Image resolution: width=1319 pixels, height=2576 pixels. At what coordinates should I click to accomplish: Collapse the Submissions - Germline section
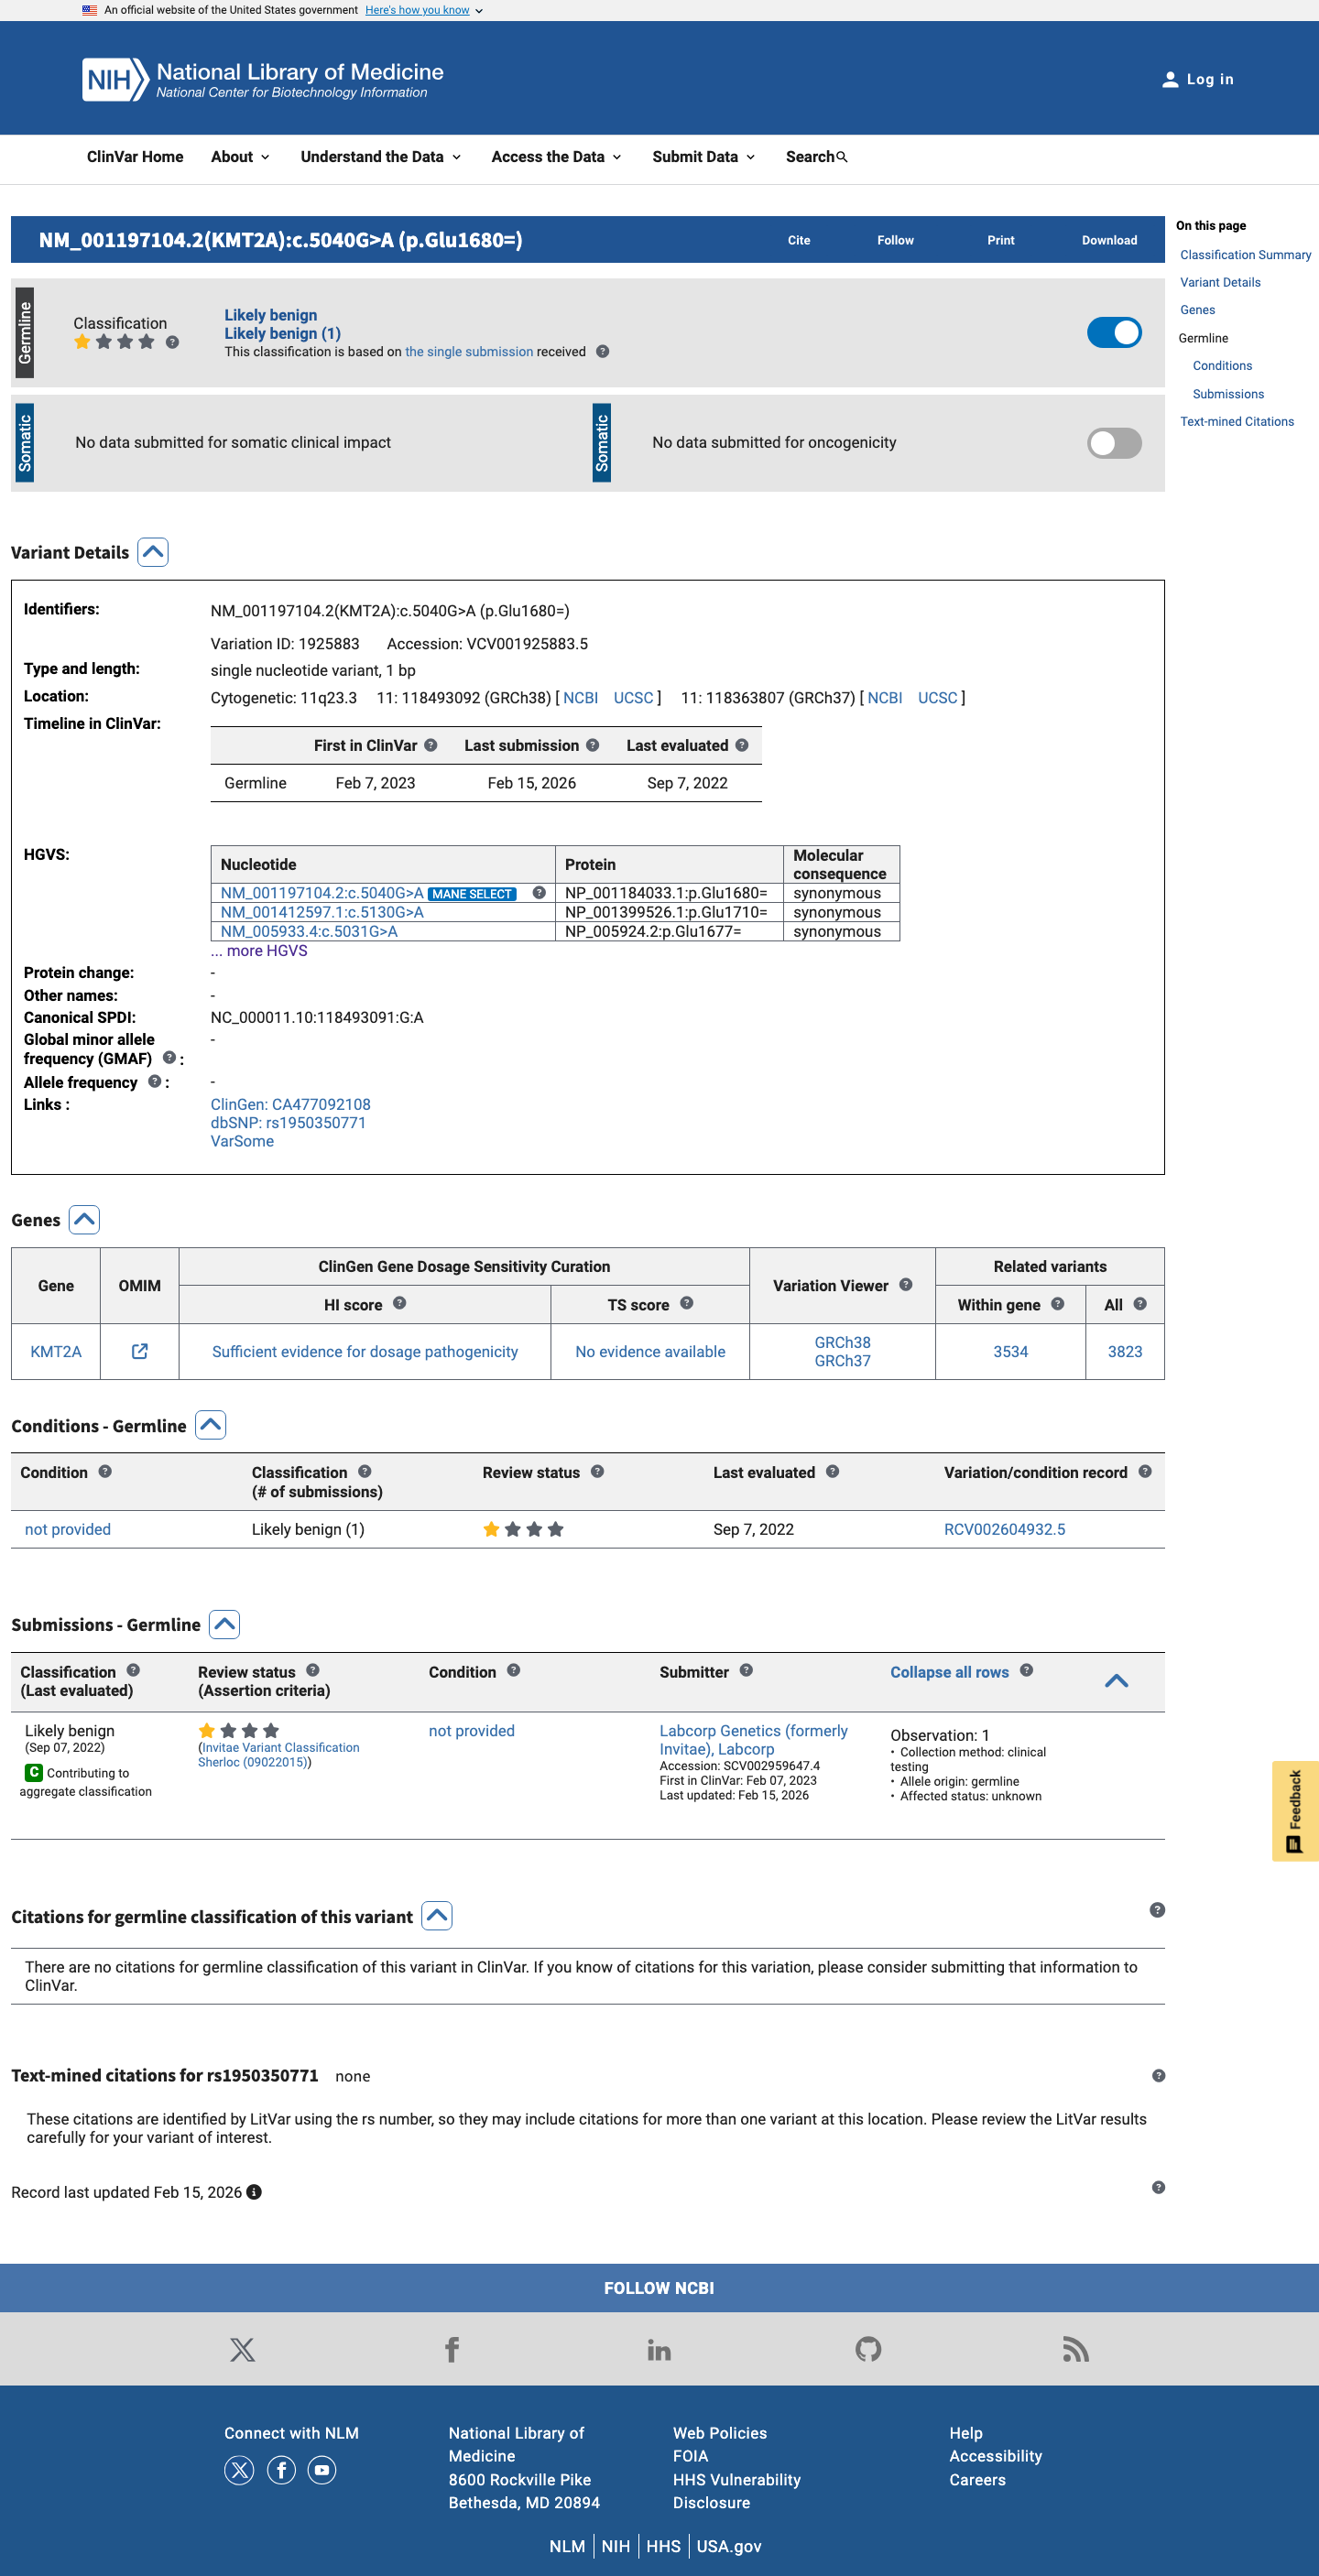tap(224, 1624)
